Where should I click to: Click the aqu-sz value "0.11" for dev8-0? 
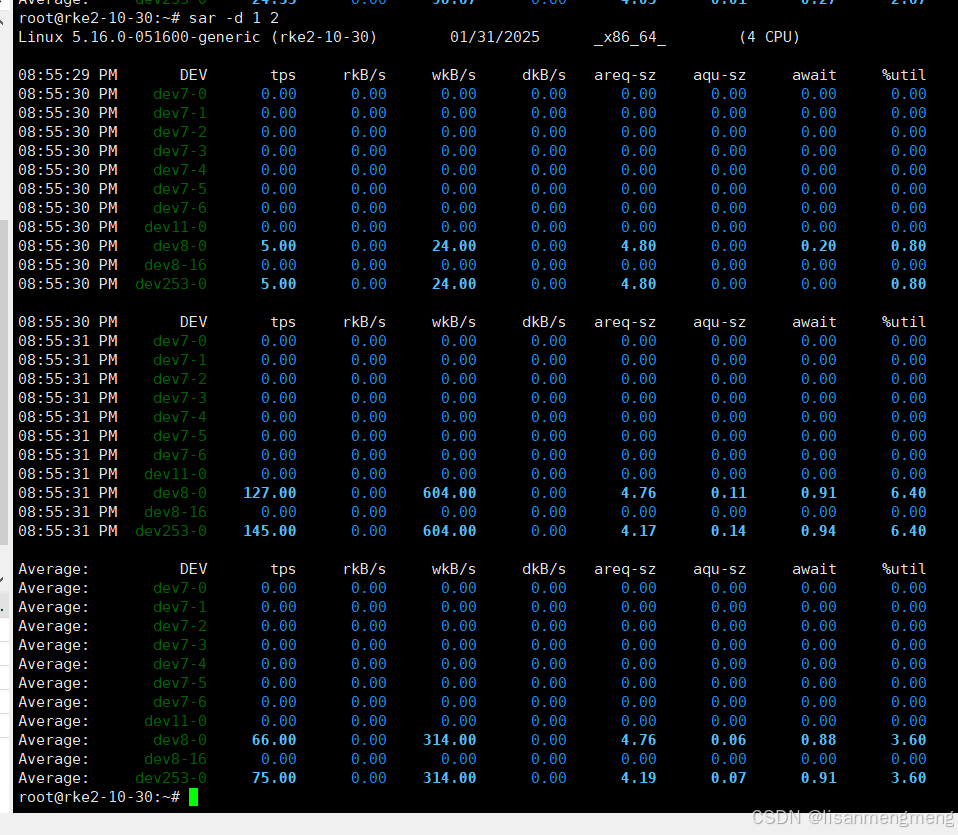coord(729,492)
